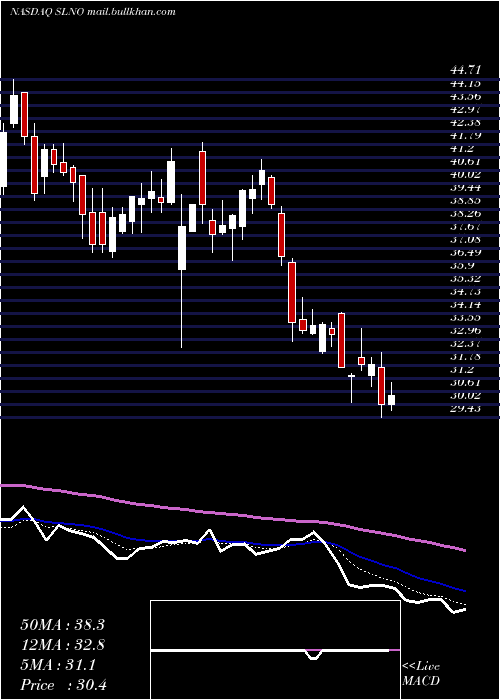The width and height of the screenshot is (500, 700).
Task: Select the Price : 30.4 readout
Action: (63, 685)
